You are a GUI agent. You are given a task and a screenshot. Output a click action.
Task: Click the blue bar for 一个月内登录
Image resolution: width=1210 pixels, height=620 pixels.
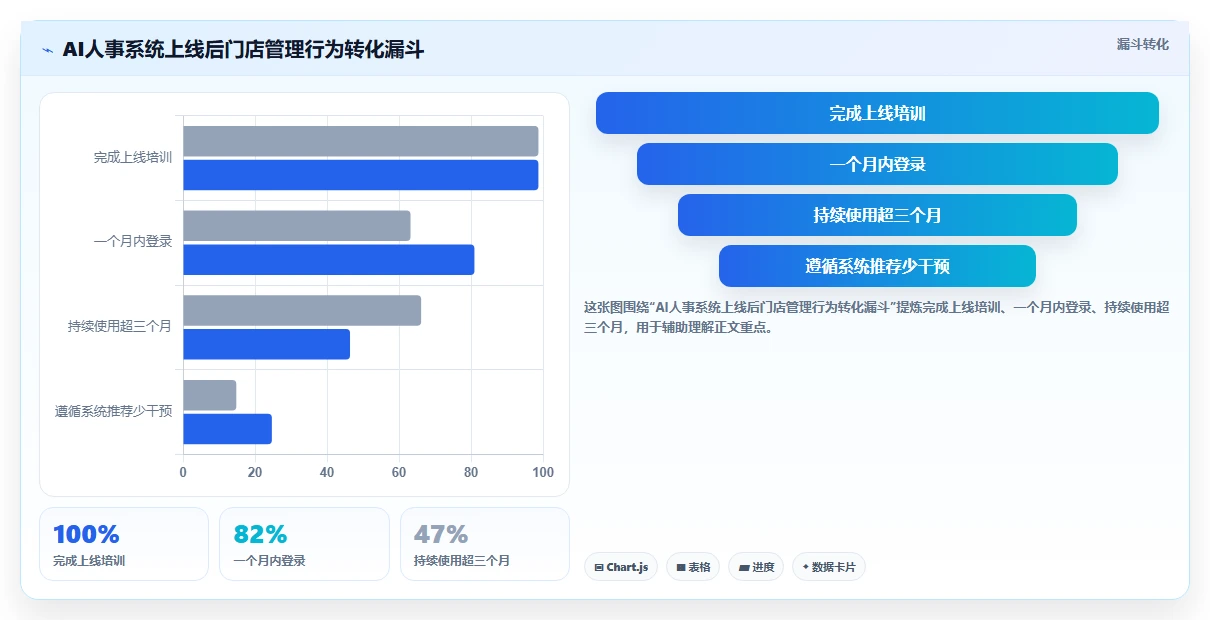tap(329, 260)
